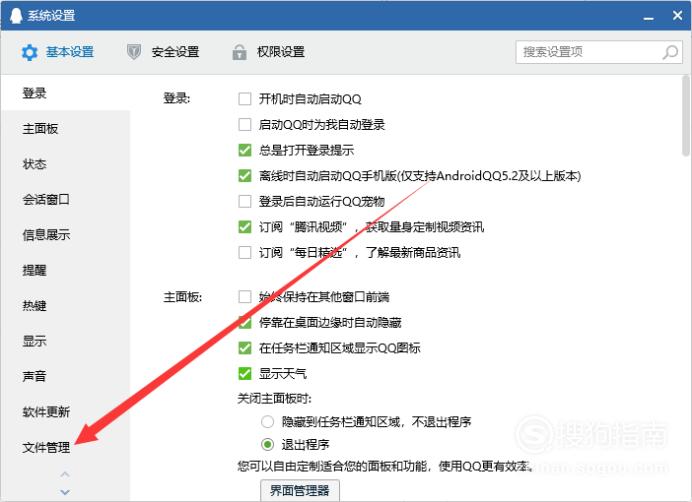Uncheck 在任务栏通知区域显示QQ图标
Image resolution: width=692 pixels, height=502 pixels.
point(244,348)
